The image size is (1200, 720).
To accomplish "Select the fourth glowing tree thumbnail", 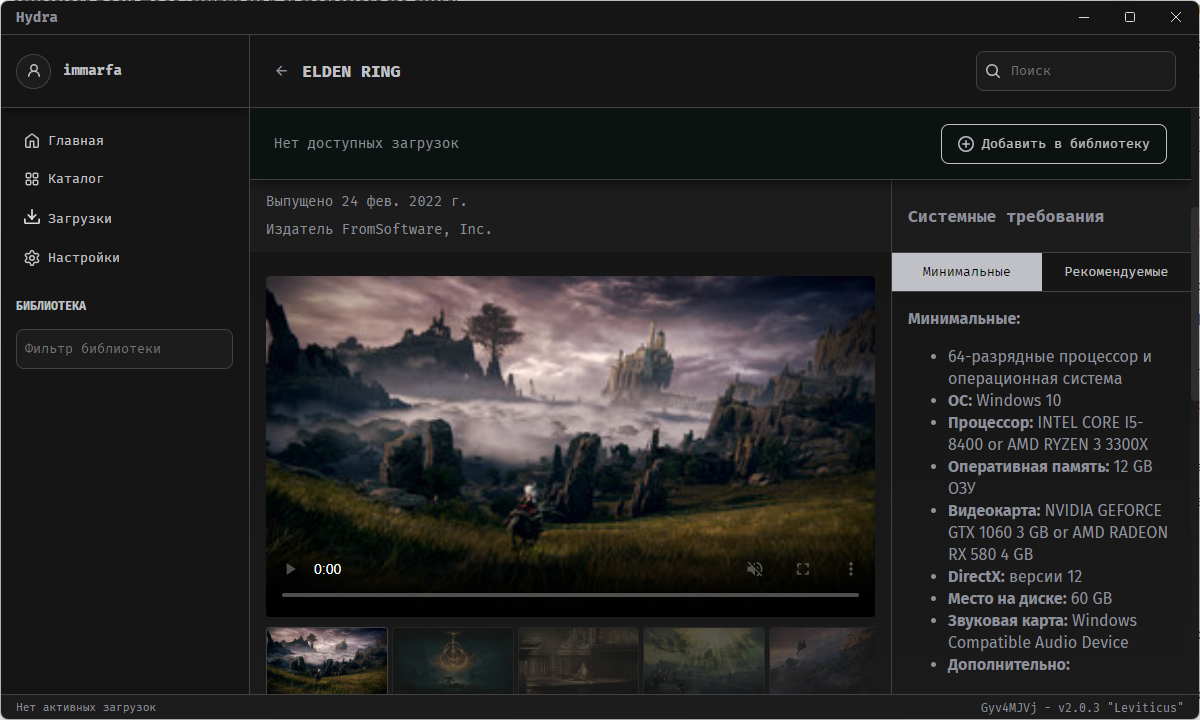I will [704, 661].
